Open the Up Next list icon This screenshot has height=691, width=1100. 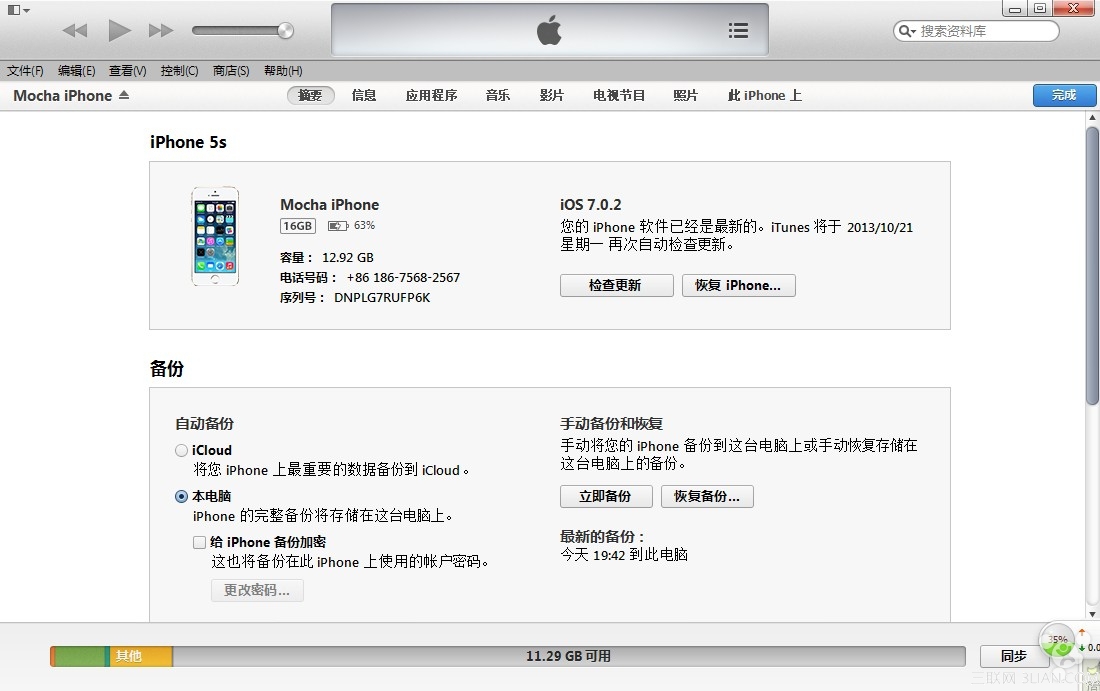(x=738, y=30)
